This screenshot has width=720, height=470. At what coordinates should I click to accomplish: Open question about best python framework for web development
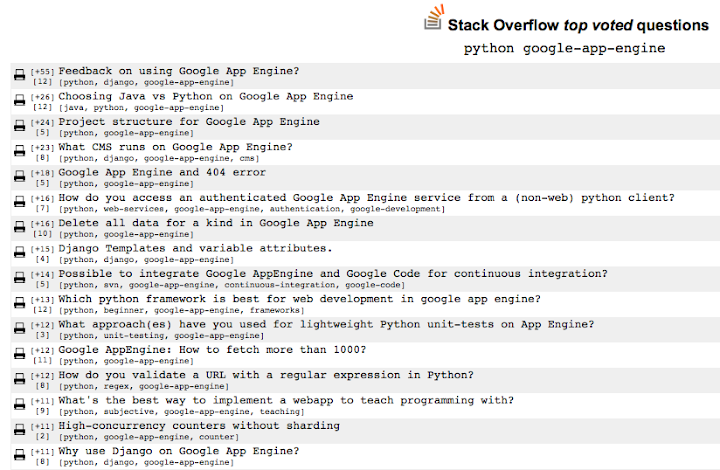[x=299, y=299]
